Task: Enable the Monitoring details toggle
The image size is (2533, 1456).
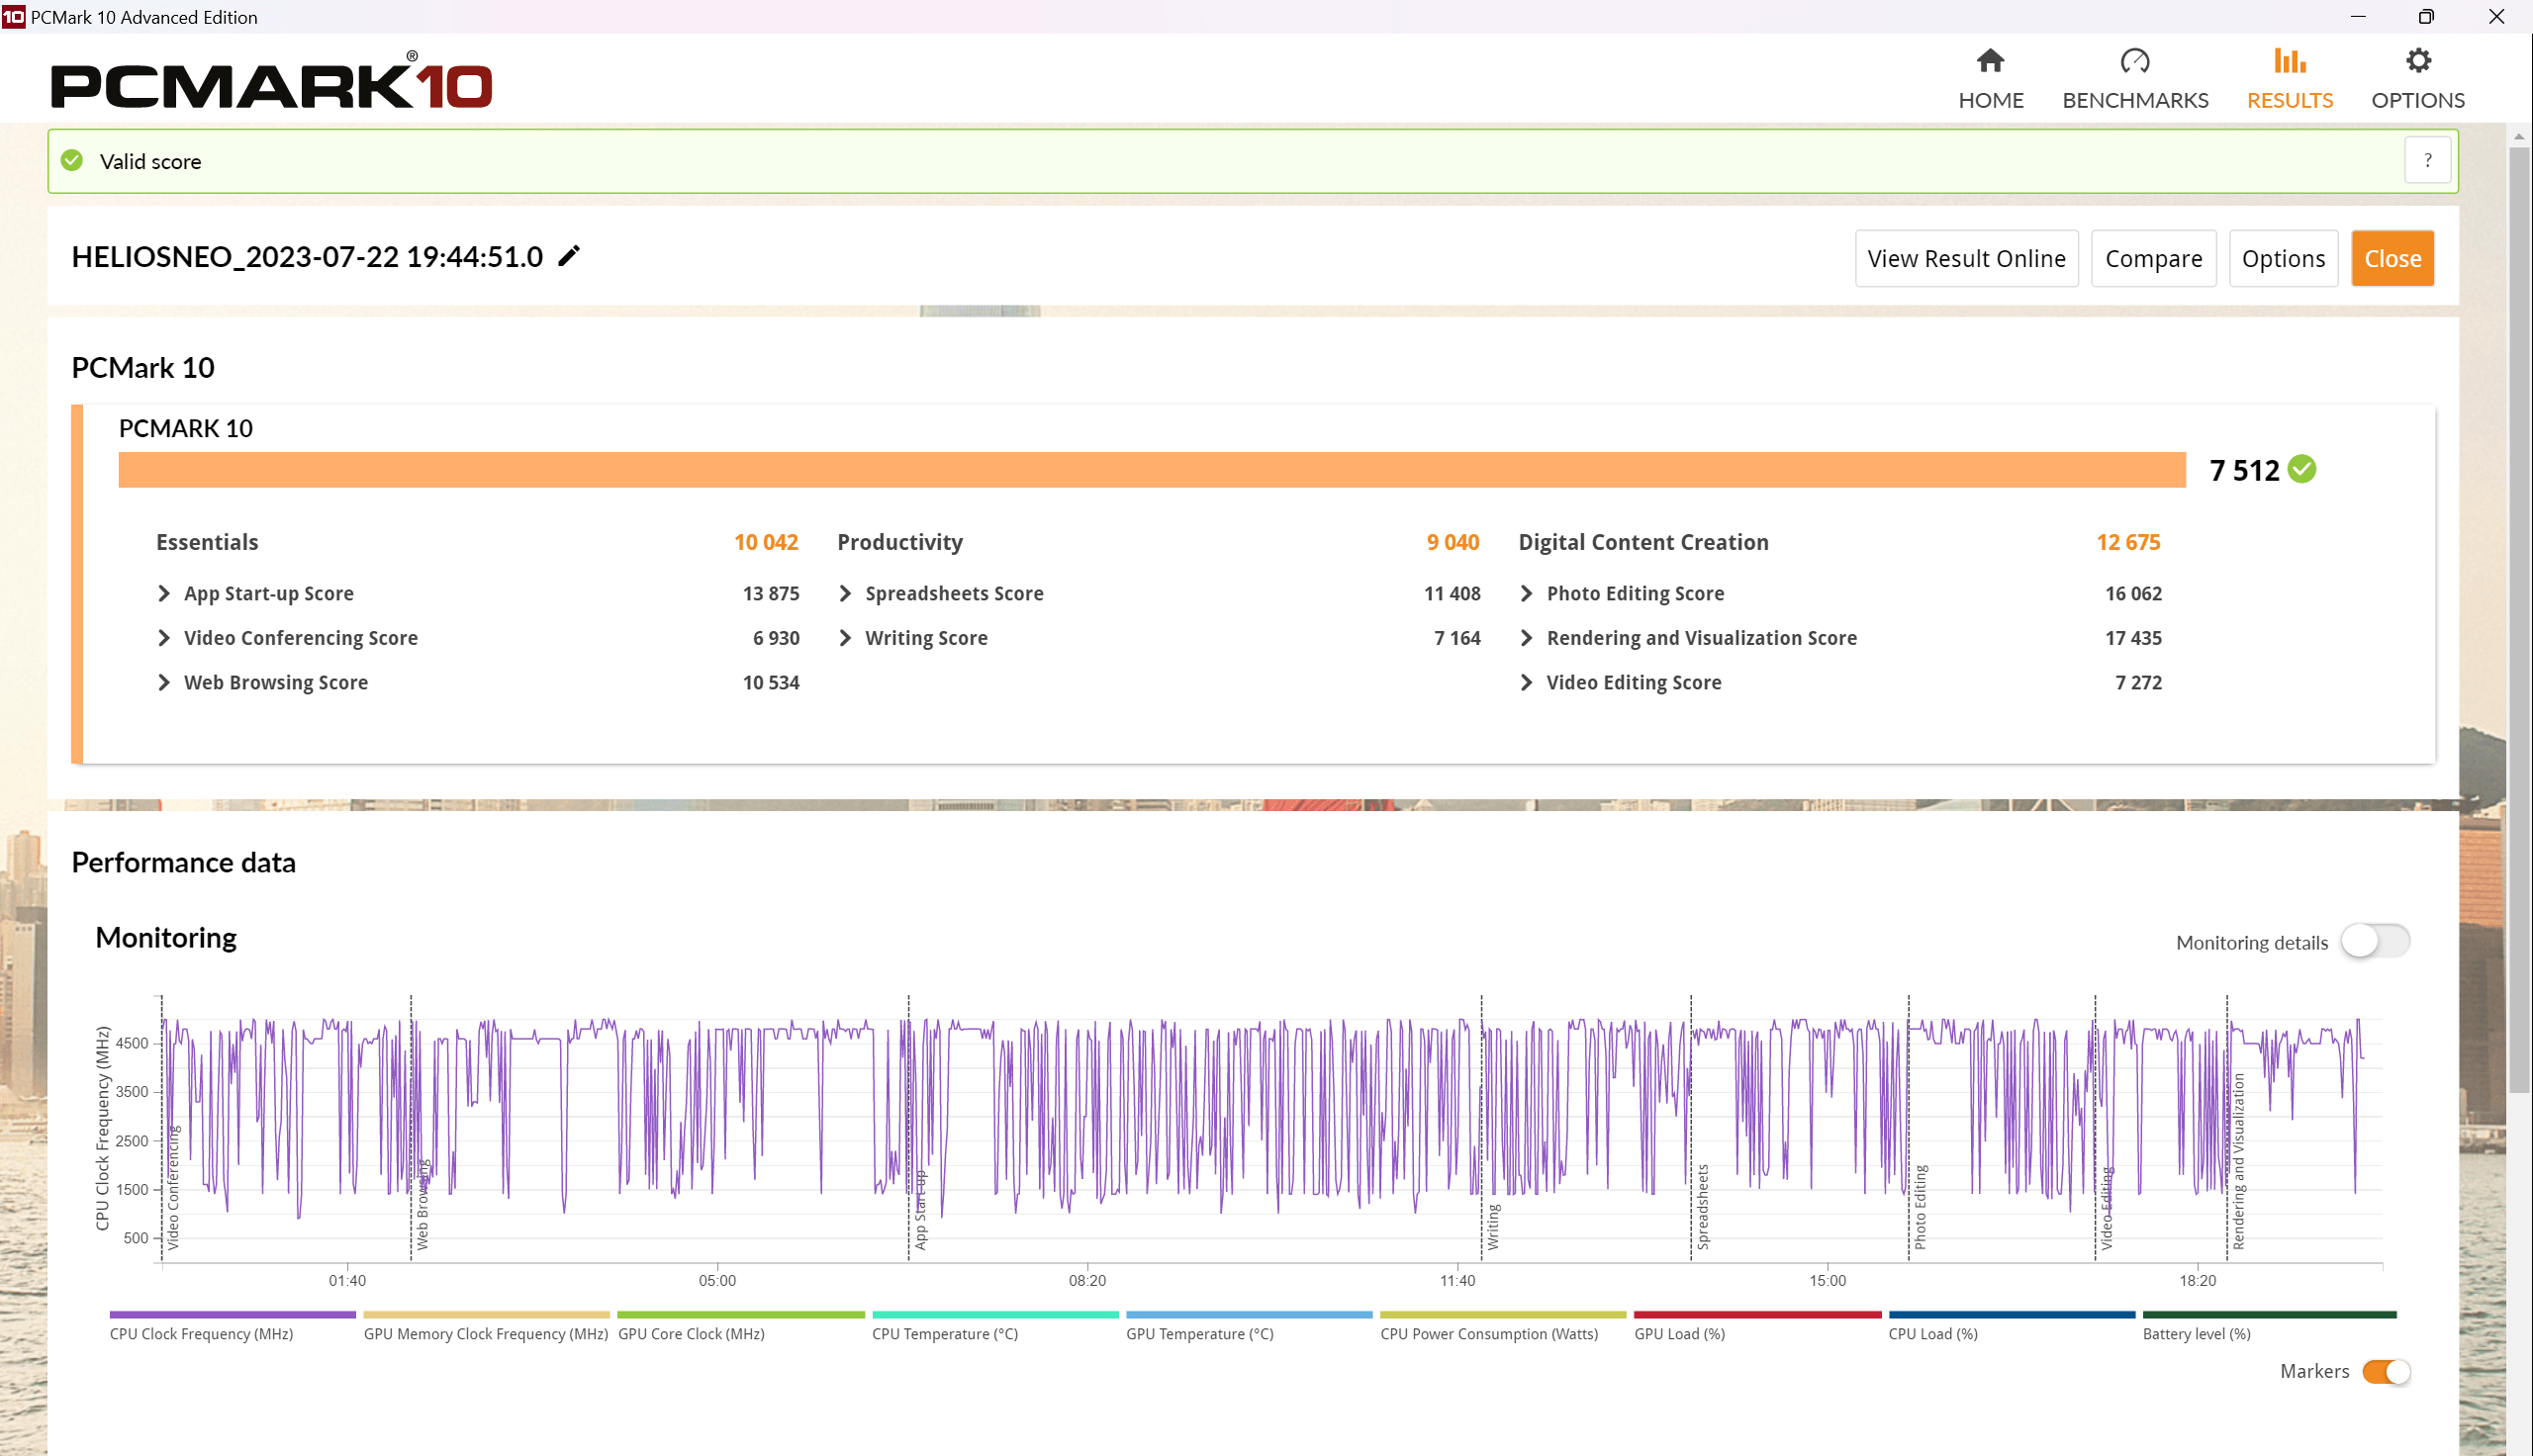Action: [2374, 941]
